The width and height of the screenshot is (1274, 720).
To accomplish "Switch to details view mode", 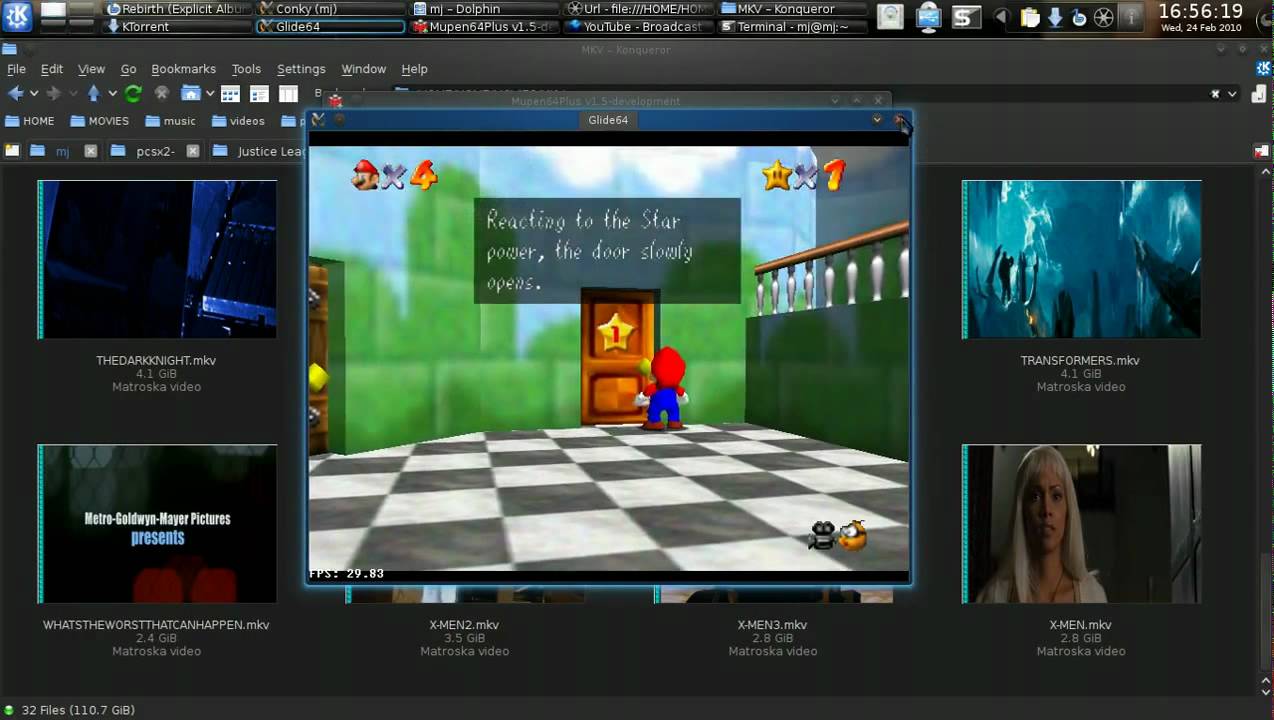I will (259, 94).
